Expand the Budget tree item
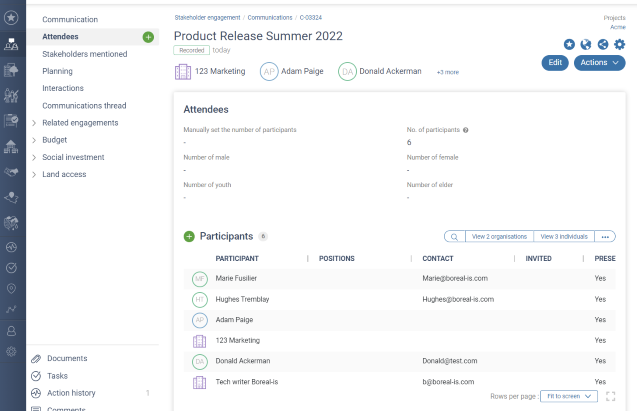637x411 pixels. [34, 140]
